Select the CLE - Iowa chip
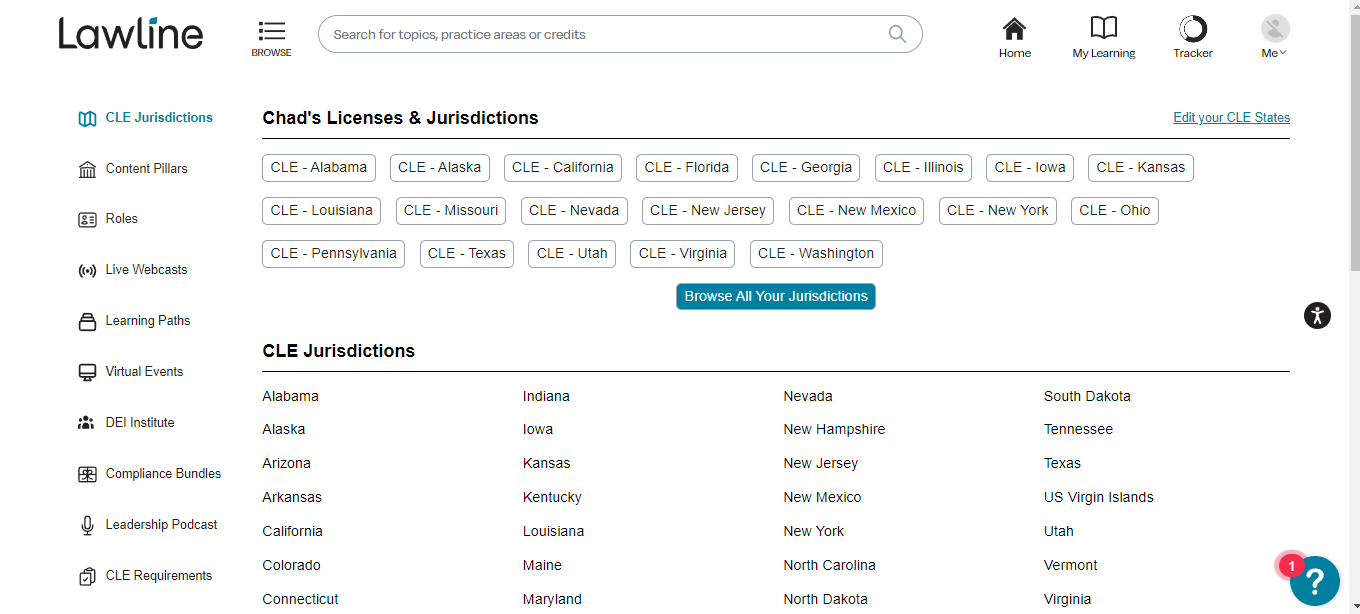 [1030, 168]
